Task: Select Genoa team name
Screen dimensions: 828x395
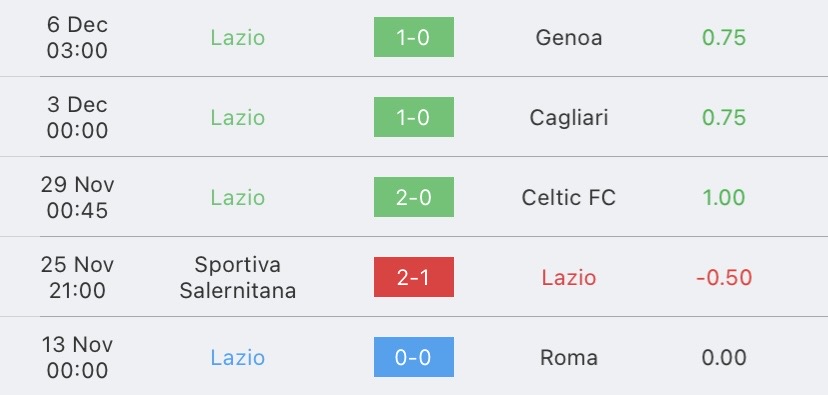Action: pos(569,37)
